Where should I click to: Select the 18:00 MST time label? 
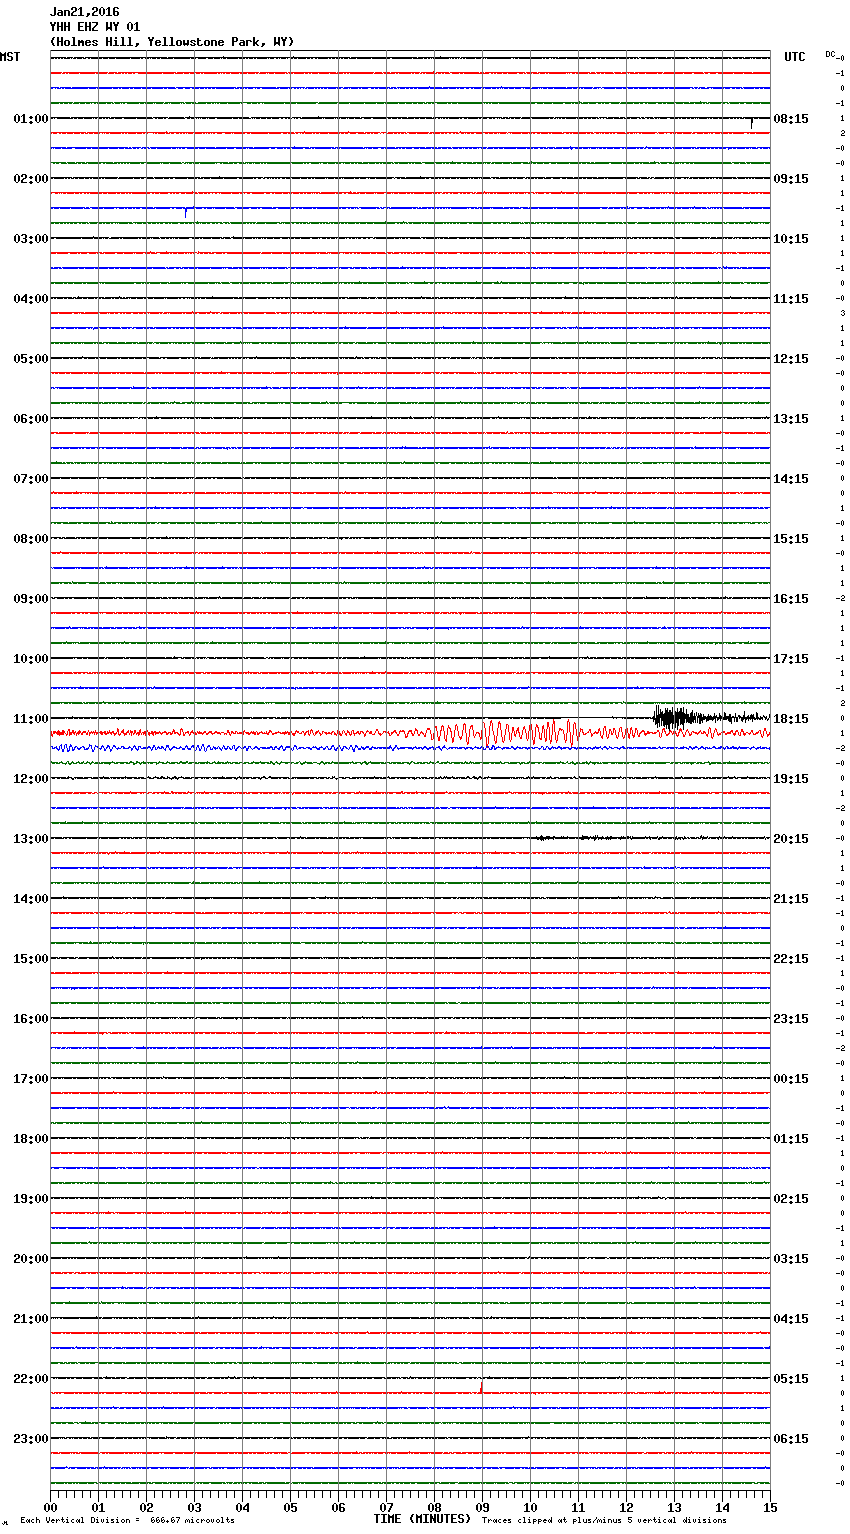coord(31,1139)
